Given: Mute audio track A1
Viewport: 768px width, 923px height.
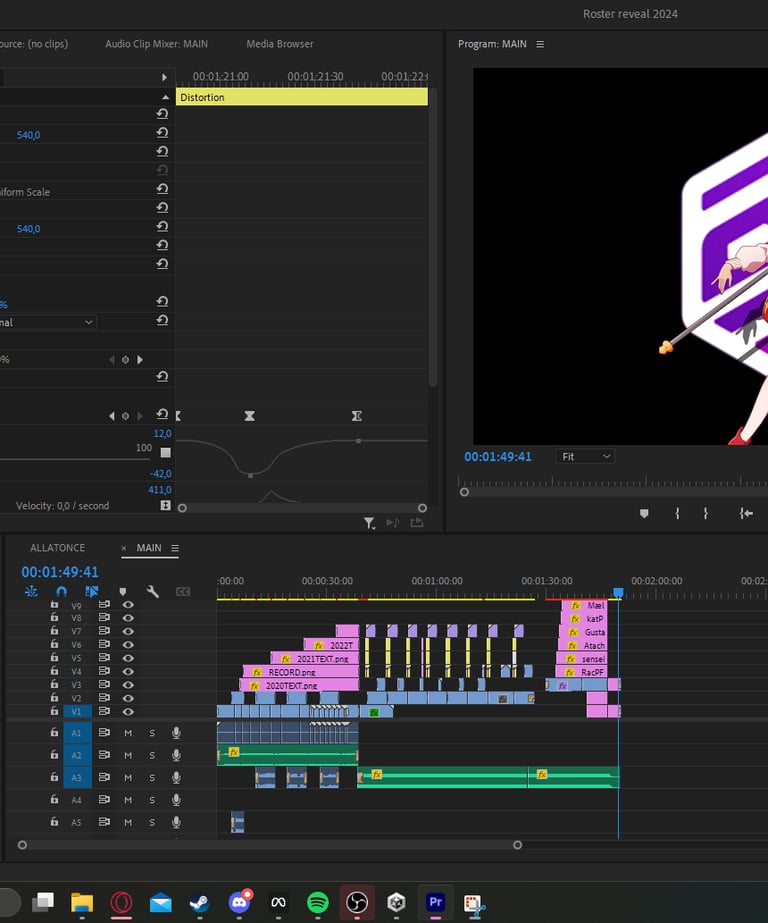Looking at the screenshot, I should tap(128, 733).
